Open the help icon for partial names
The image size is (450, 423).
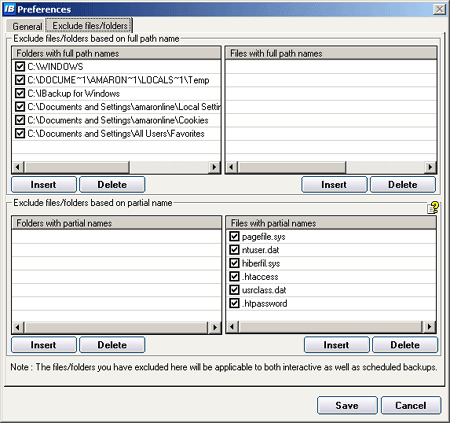point(433,208)
